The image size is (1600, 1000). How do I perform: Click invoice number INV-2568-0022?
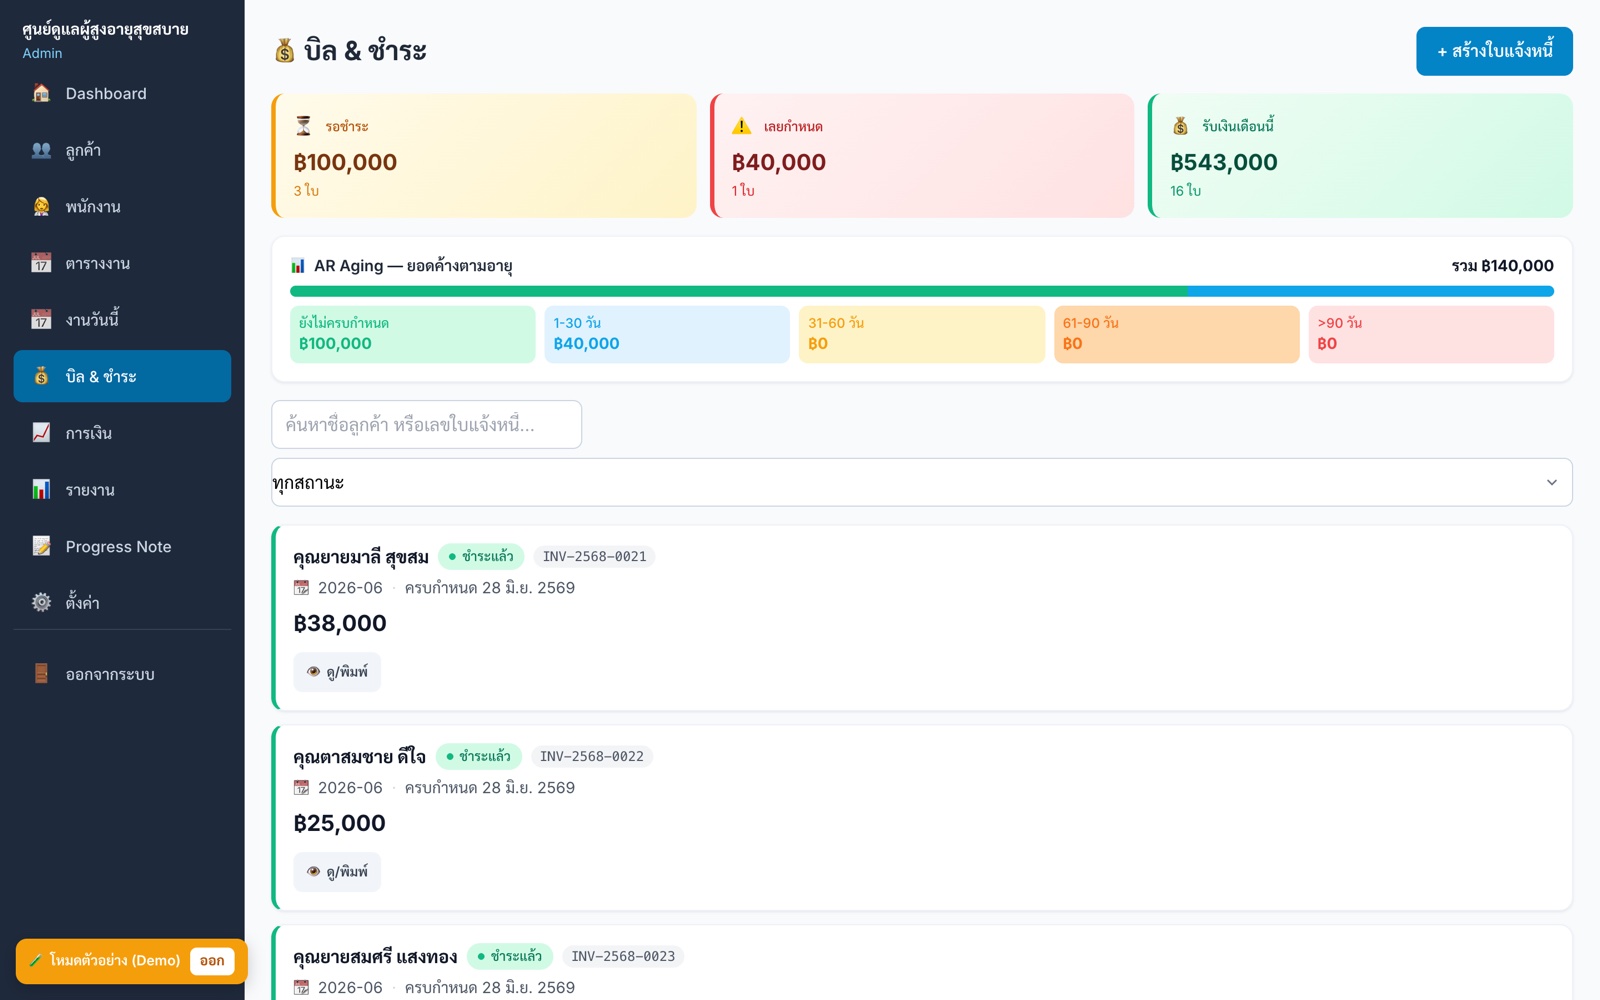click(592, 757)
